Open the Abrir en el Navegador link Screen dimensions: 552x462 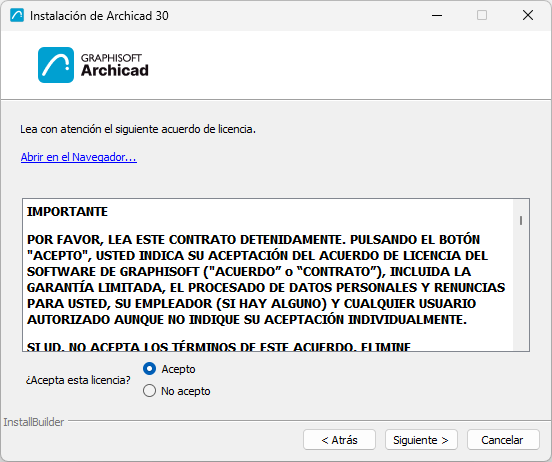[79, 157]
